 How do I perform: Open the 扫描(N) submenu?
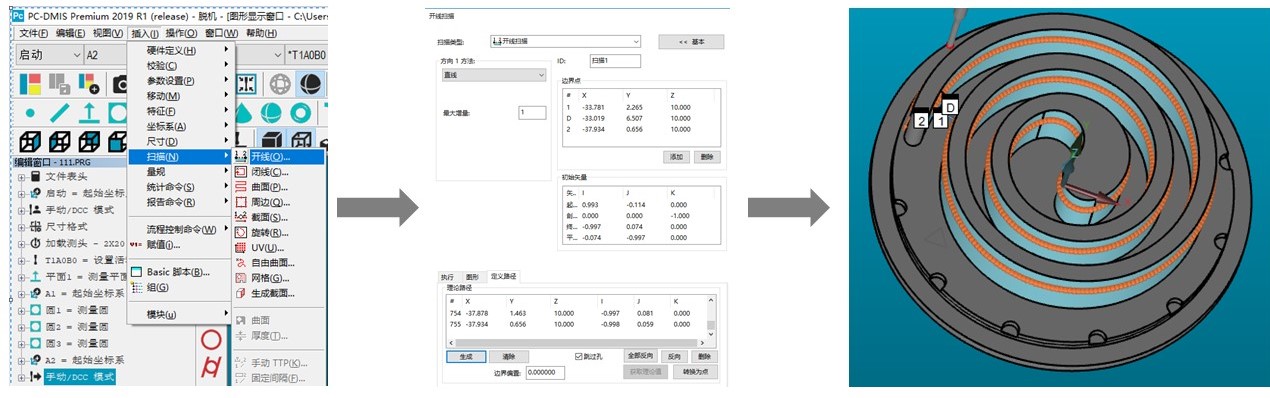pos(180,157)
